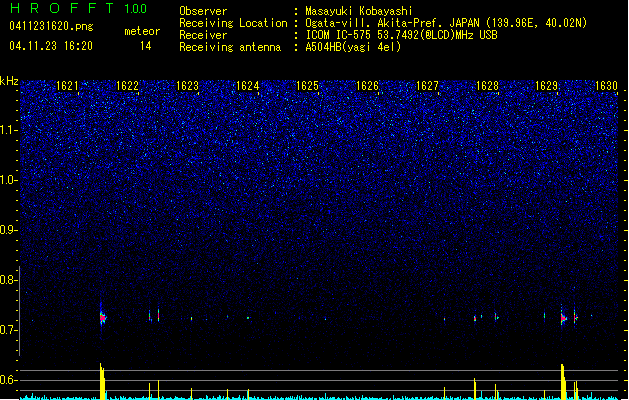
Task: Click the meteor count label
Action: [x=142, y=31]
